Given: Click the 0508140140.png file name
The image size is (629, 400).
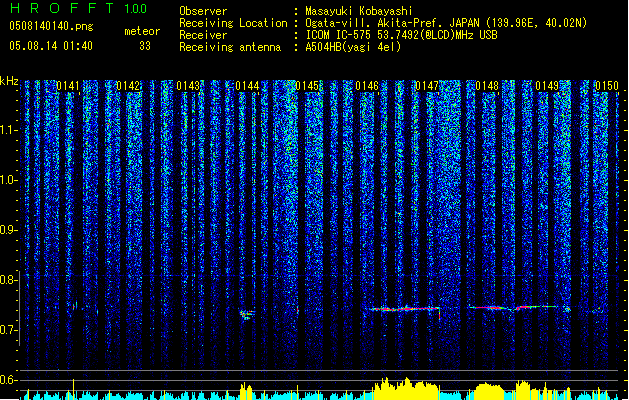Looking at the screenshot, I should 51,26.
